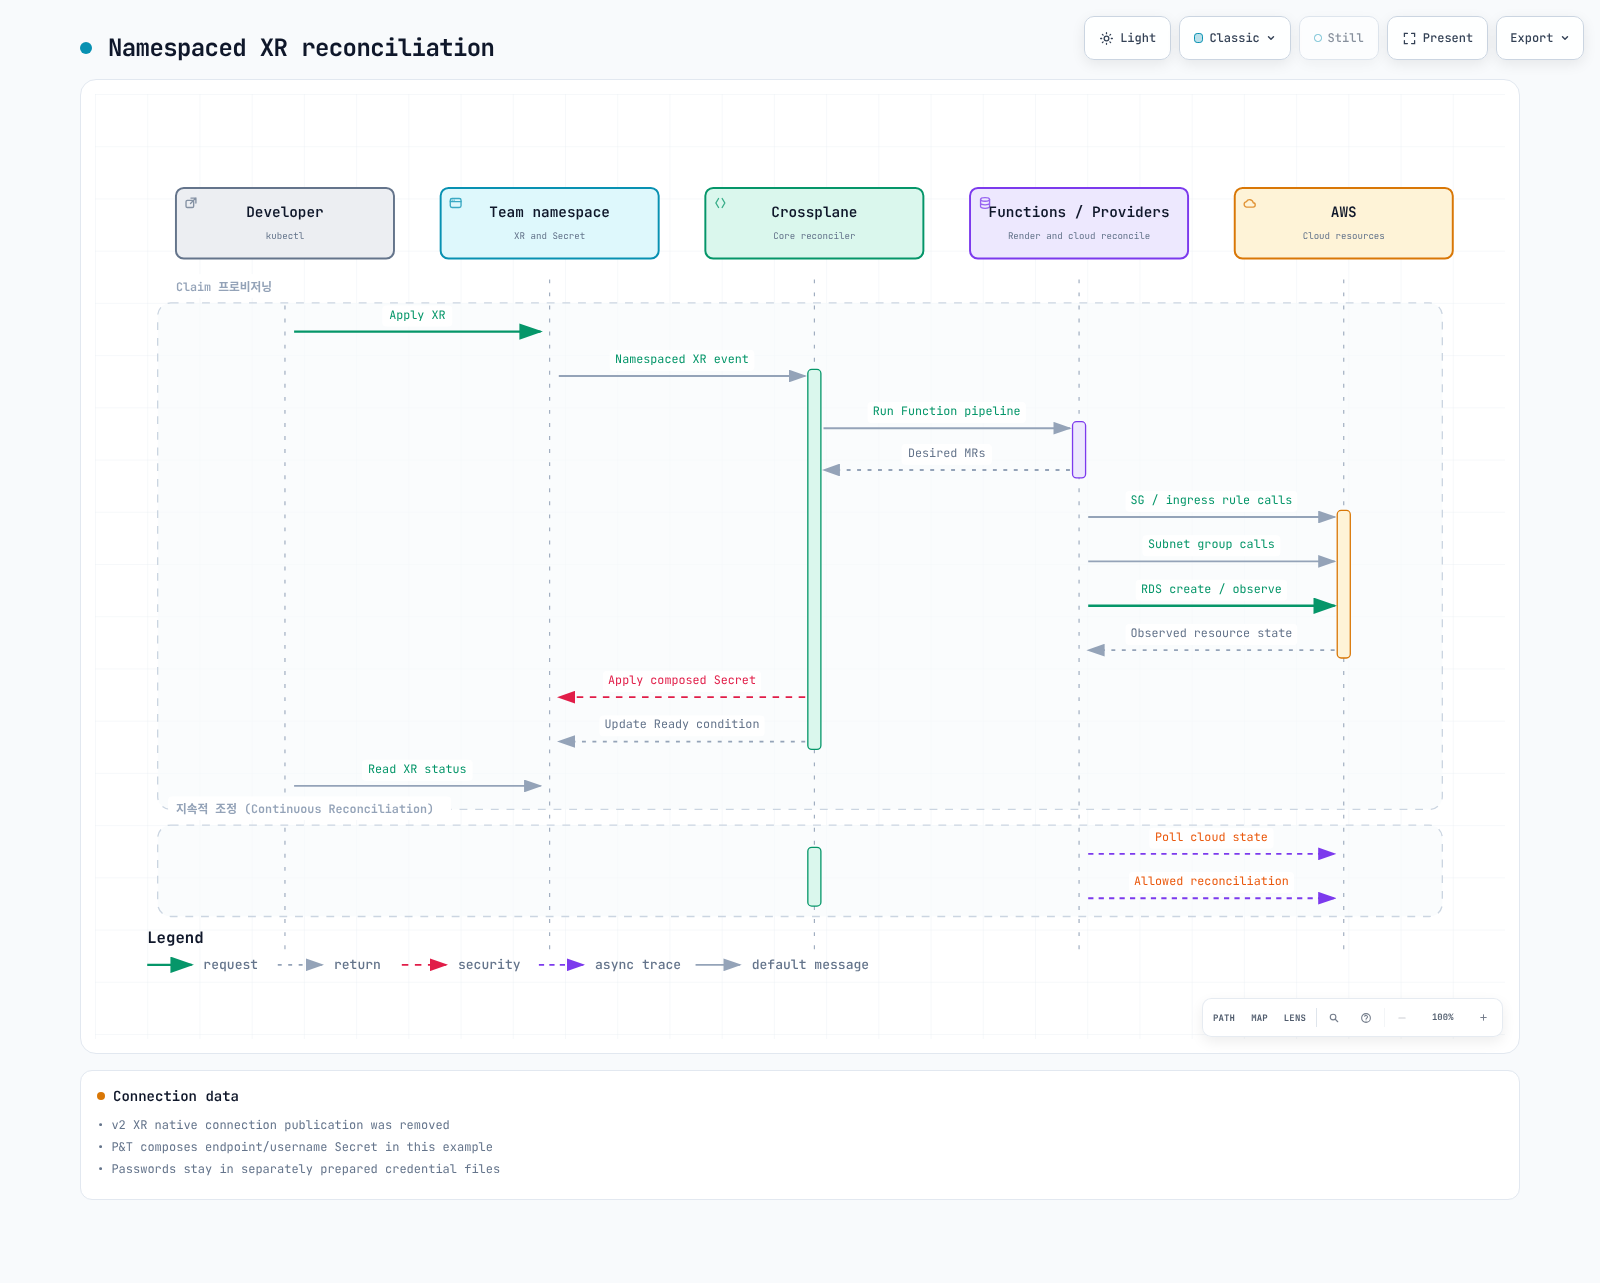Click the database icon in Functions box
Image resolution: width=1600 pixels, height=1283 pixels.
[985, 203]
